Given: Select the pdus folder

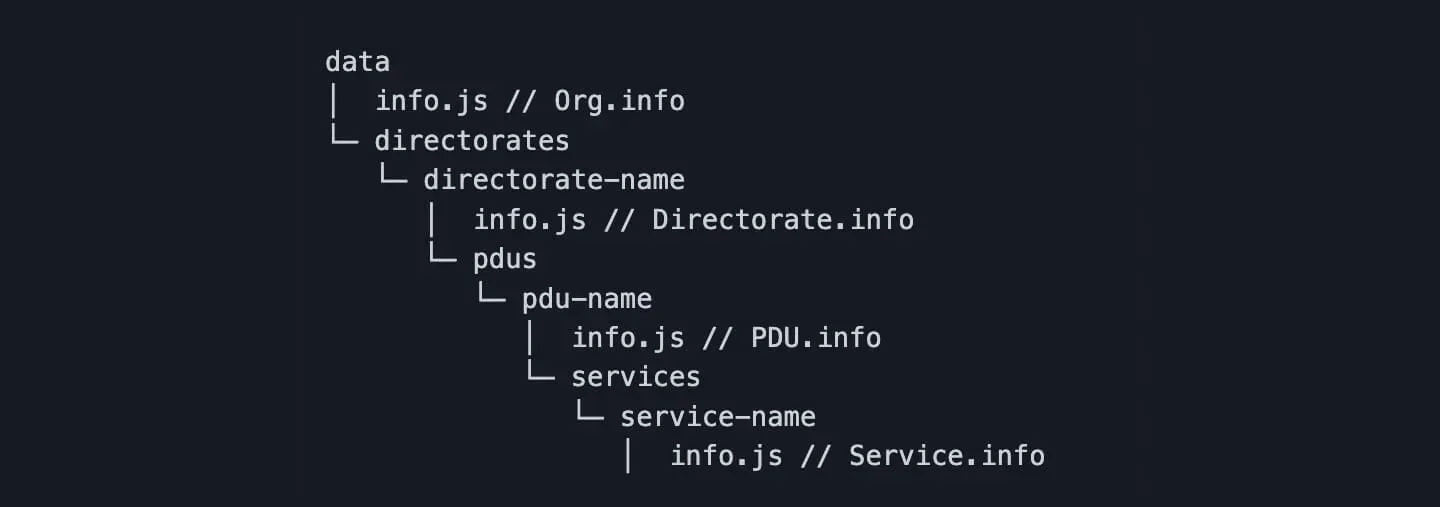Looking at the screenshot, I should tap(505, 259).
